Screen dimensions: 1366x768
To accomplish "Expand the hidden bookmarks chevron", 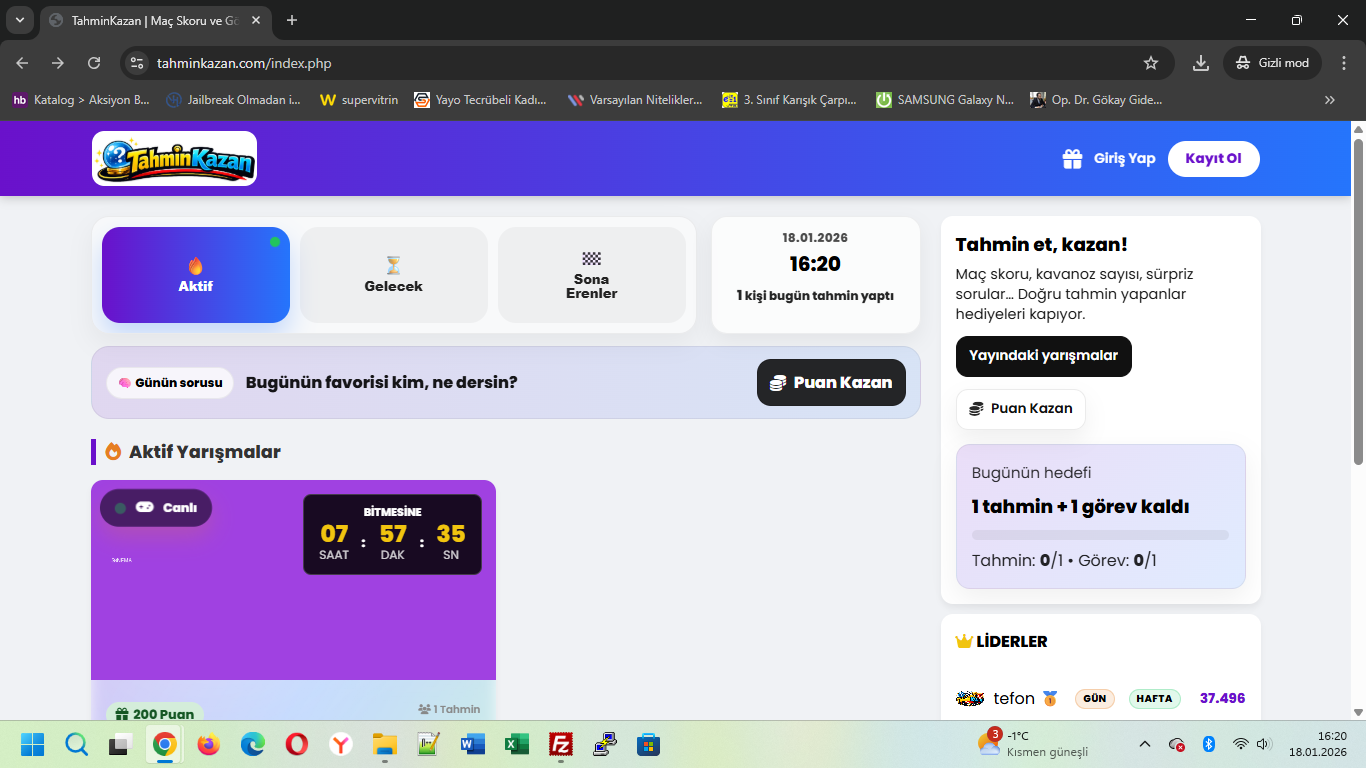I will pyautogui.click(x=1329, y=100).
